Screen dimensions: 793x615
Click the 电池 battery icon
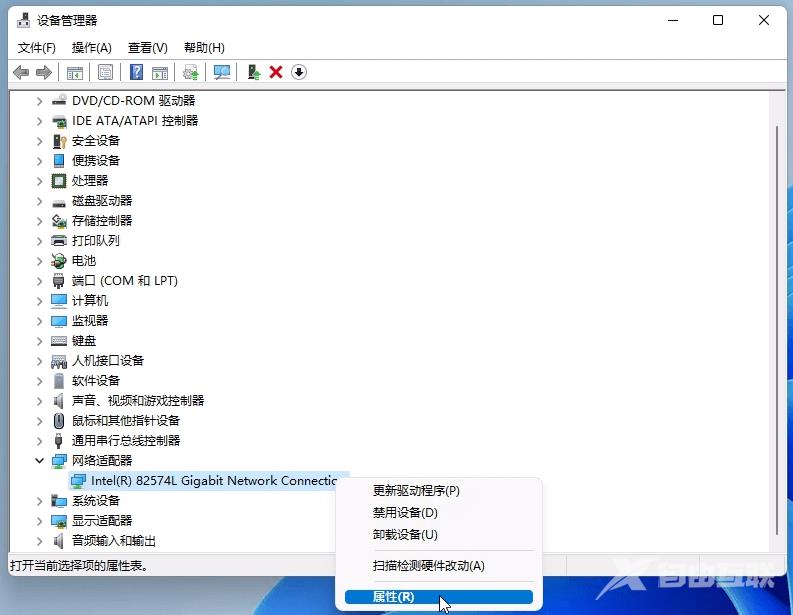pos(59,260)
